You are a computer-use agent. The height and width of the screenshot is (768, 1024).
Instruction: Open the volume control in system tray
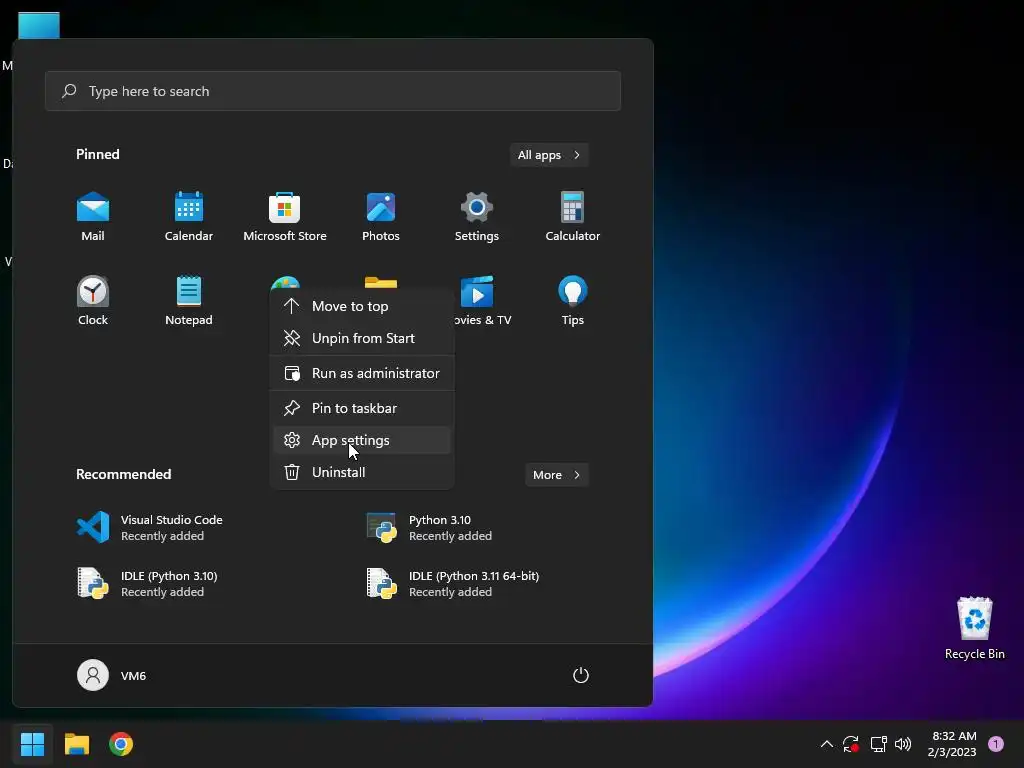pos(903,744)
